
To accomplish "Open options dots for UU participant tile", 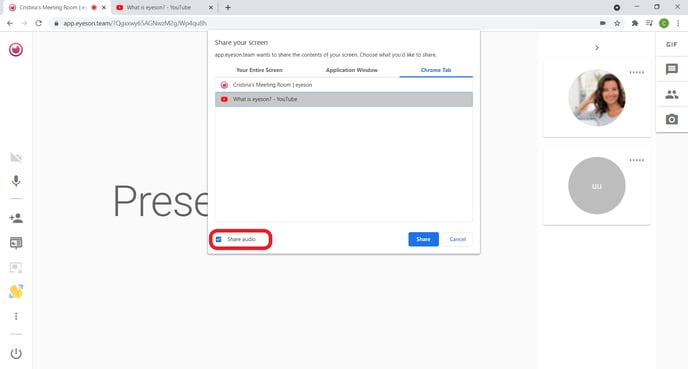I will [x=637, y=160].
